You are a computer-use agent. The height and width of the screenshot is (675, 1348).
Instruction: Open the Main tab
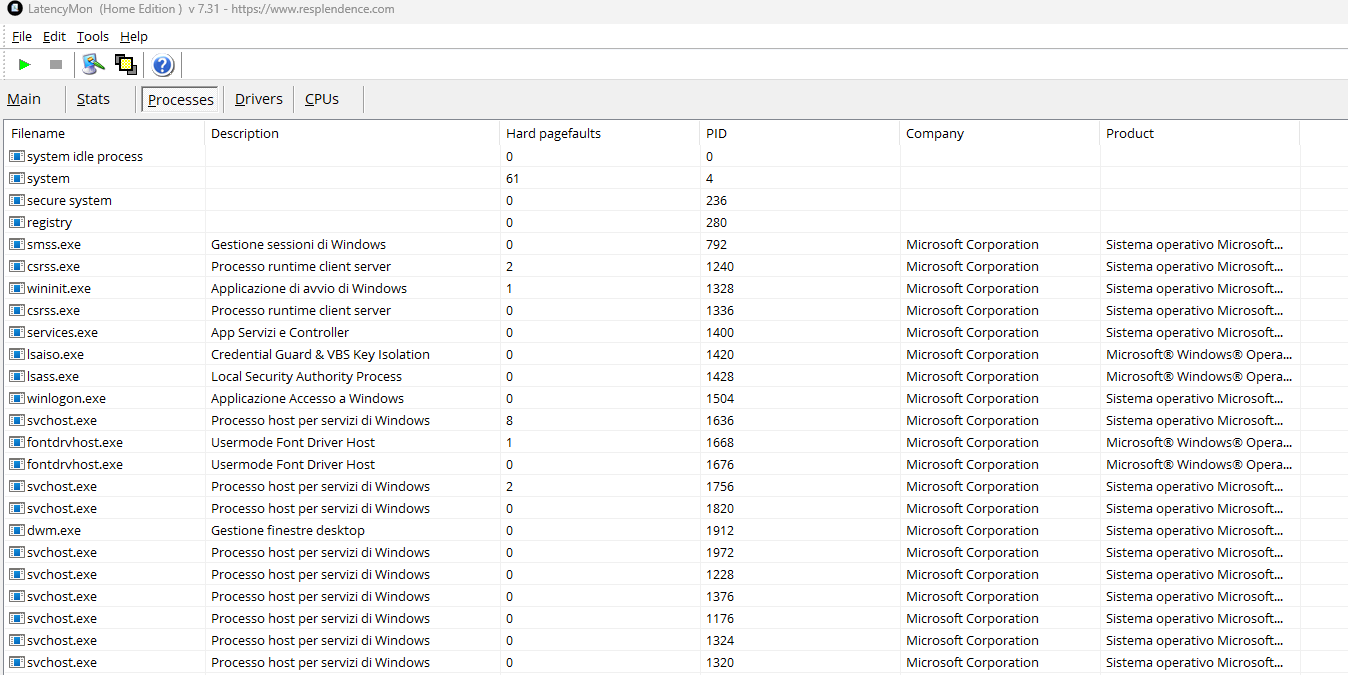tap(24, 99)
